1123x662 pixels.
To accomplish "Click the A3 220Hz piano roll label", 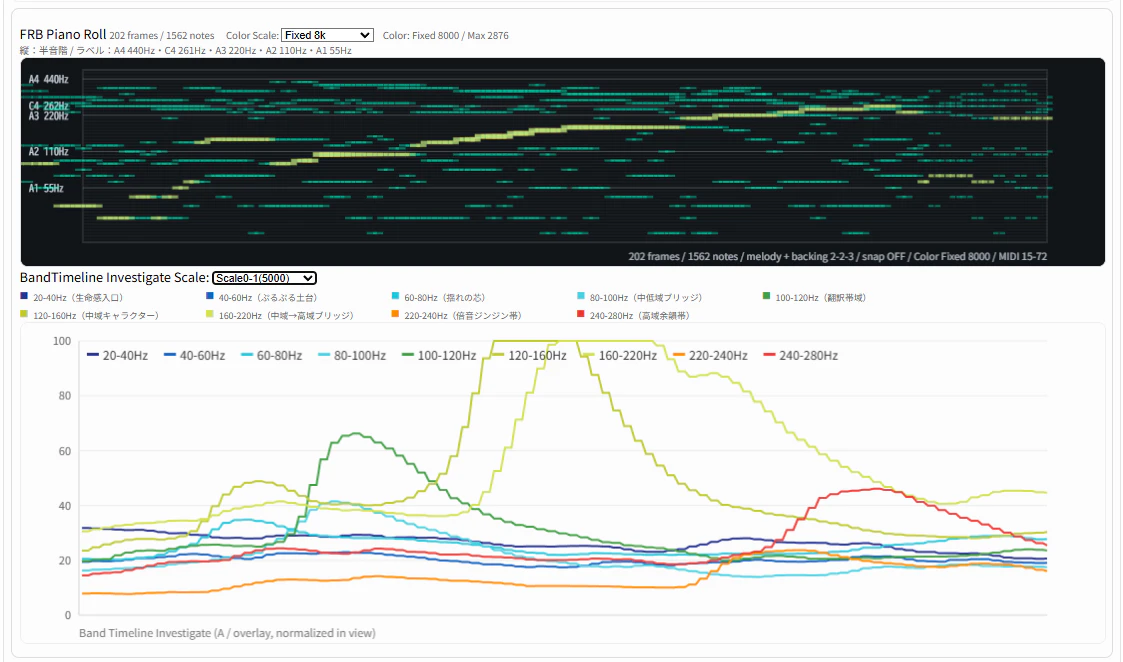I will (49, 116).
